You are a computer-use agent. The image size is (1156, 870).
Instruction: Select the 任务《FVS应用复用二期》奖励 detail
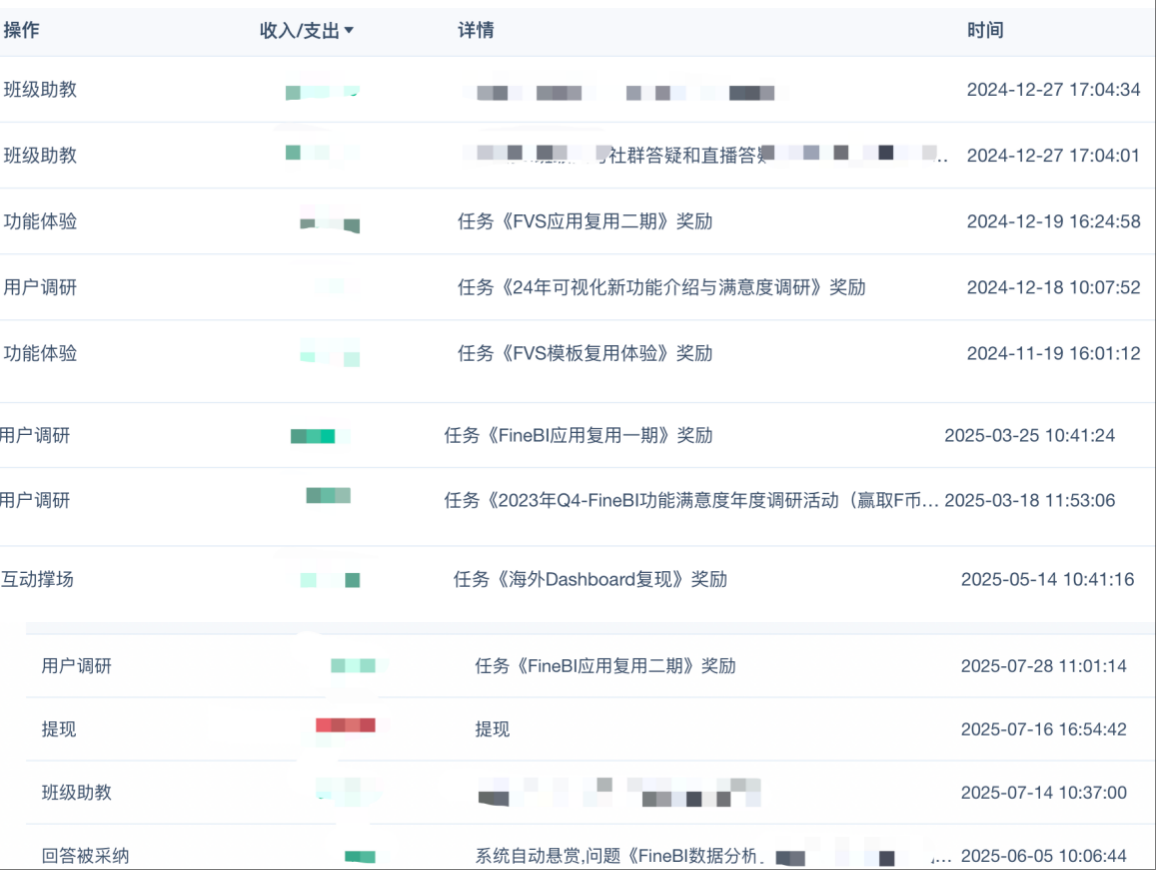[585, 221]
